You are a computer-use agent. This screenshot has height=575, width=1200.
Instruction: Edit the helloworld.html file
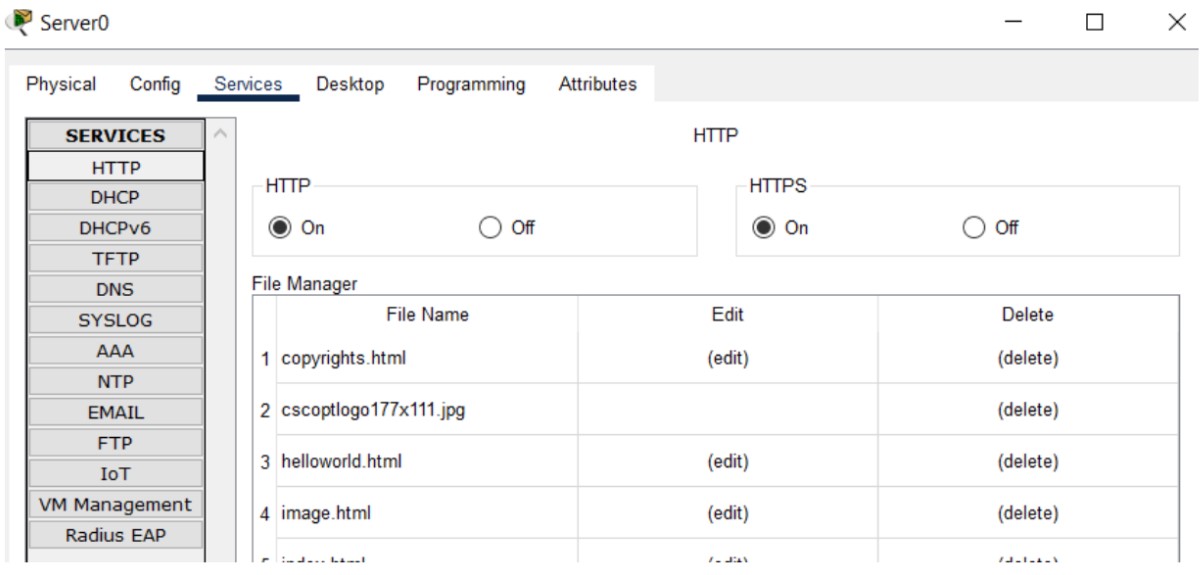728,462
